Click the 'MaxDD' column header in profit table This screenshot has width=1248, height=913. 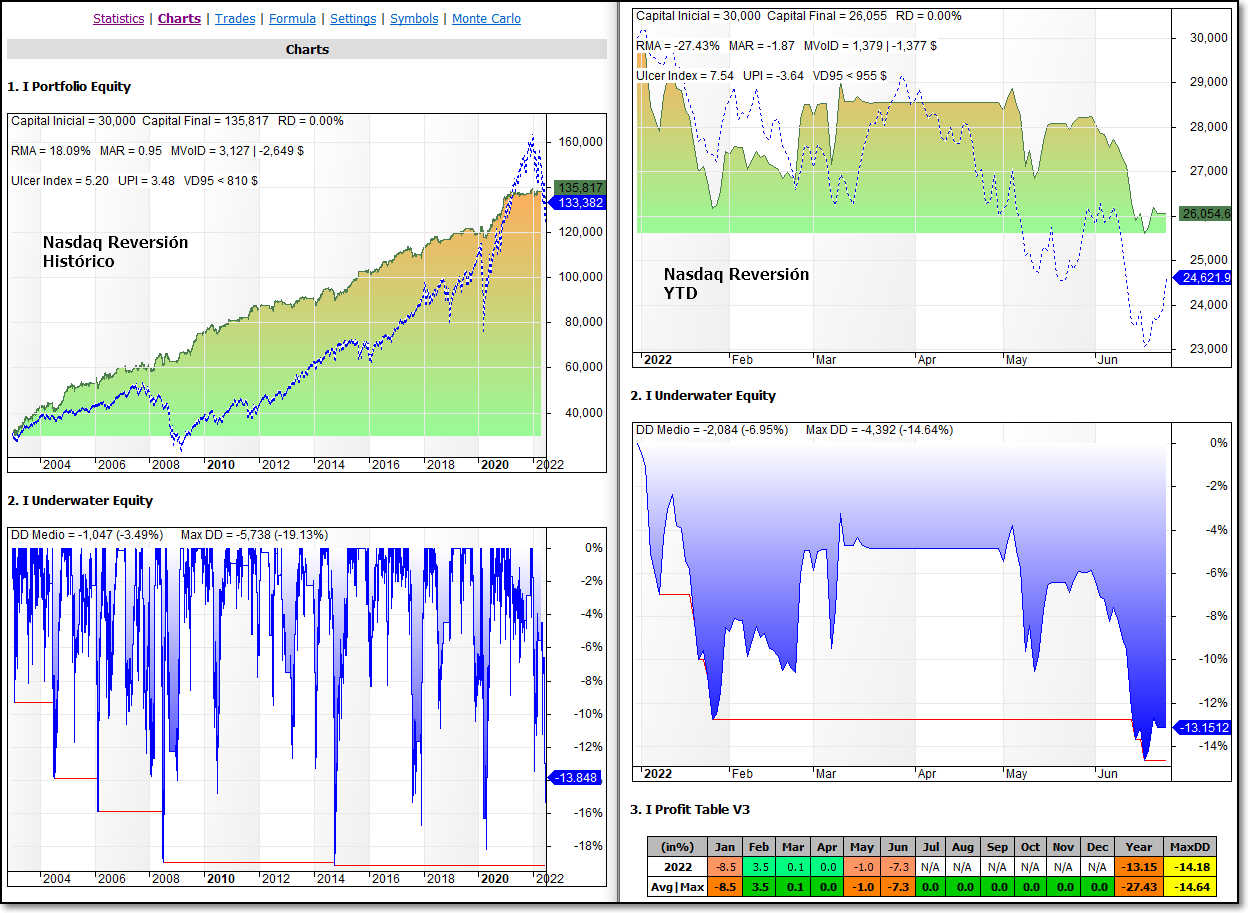(1190, 848)
